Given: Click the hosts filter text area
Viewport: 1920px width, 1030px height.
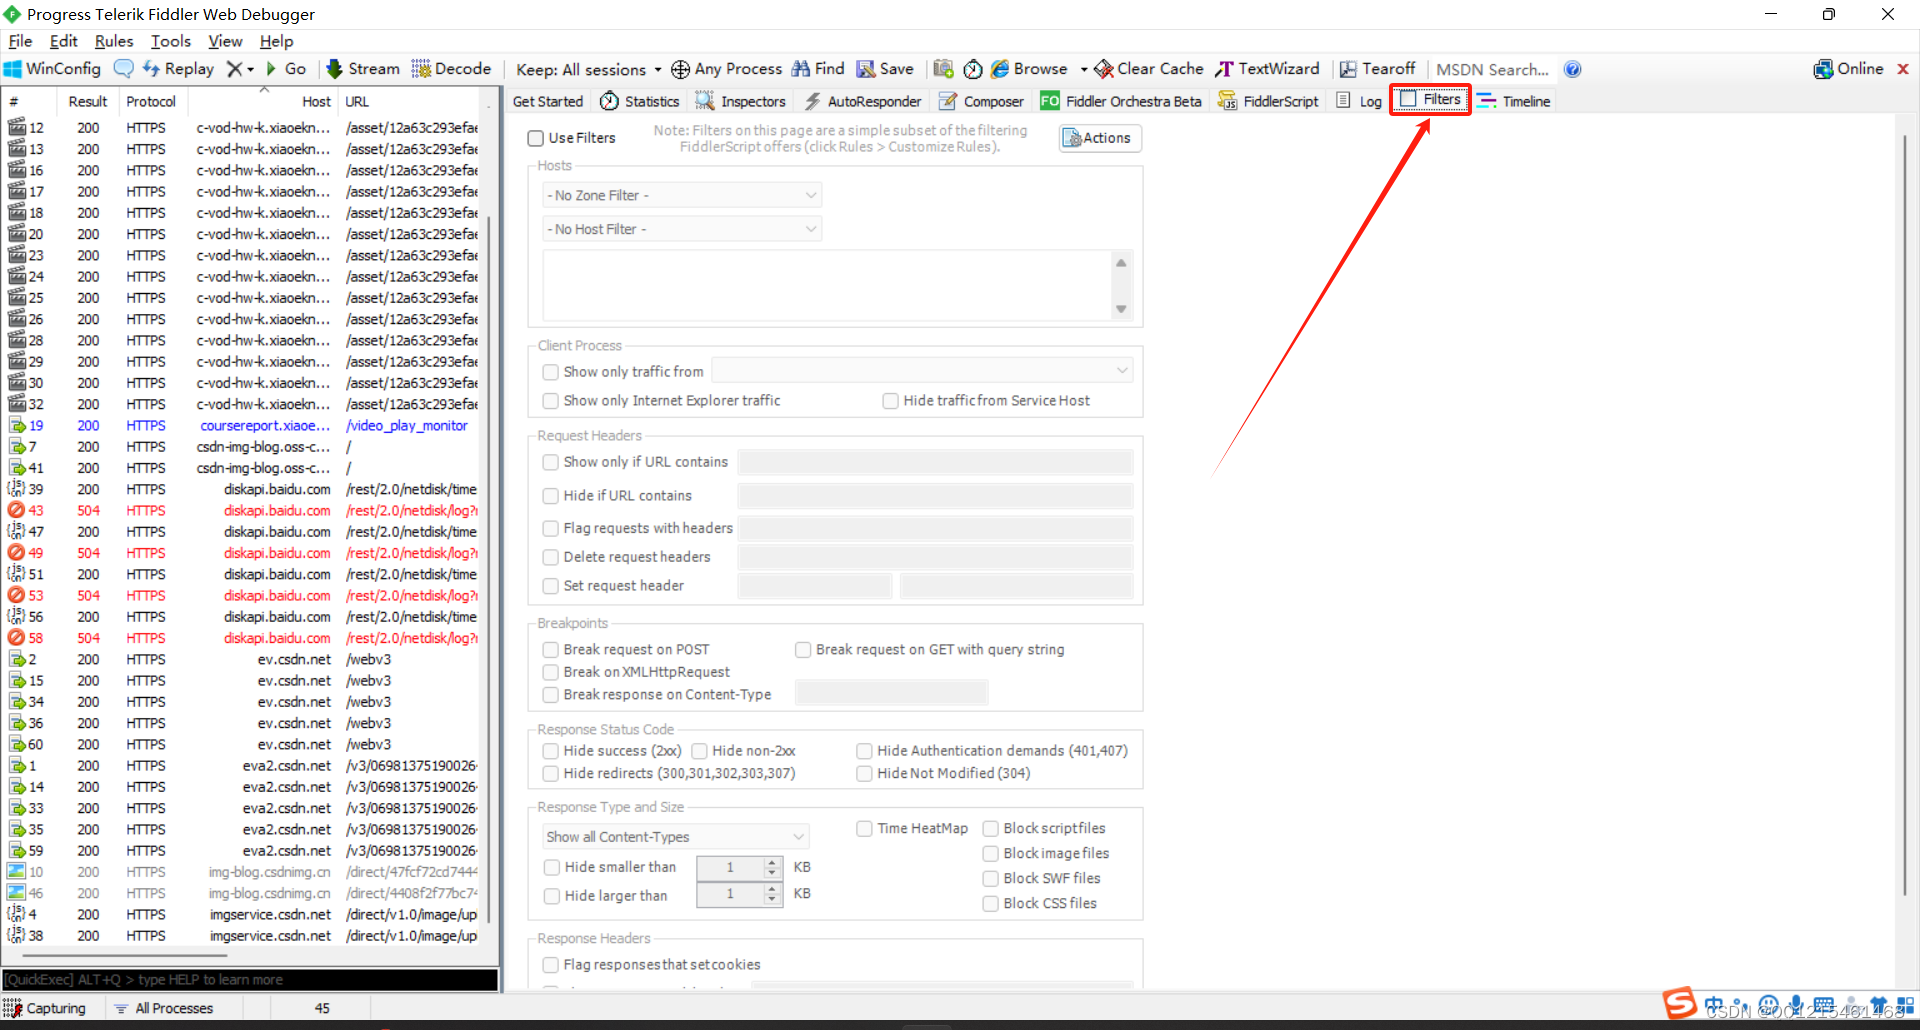Looking at the screenshot, I should coord(826,285).
